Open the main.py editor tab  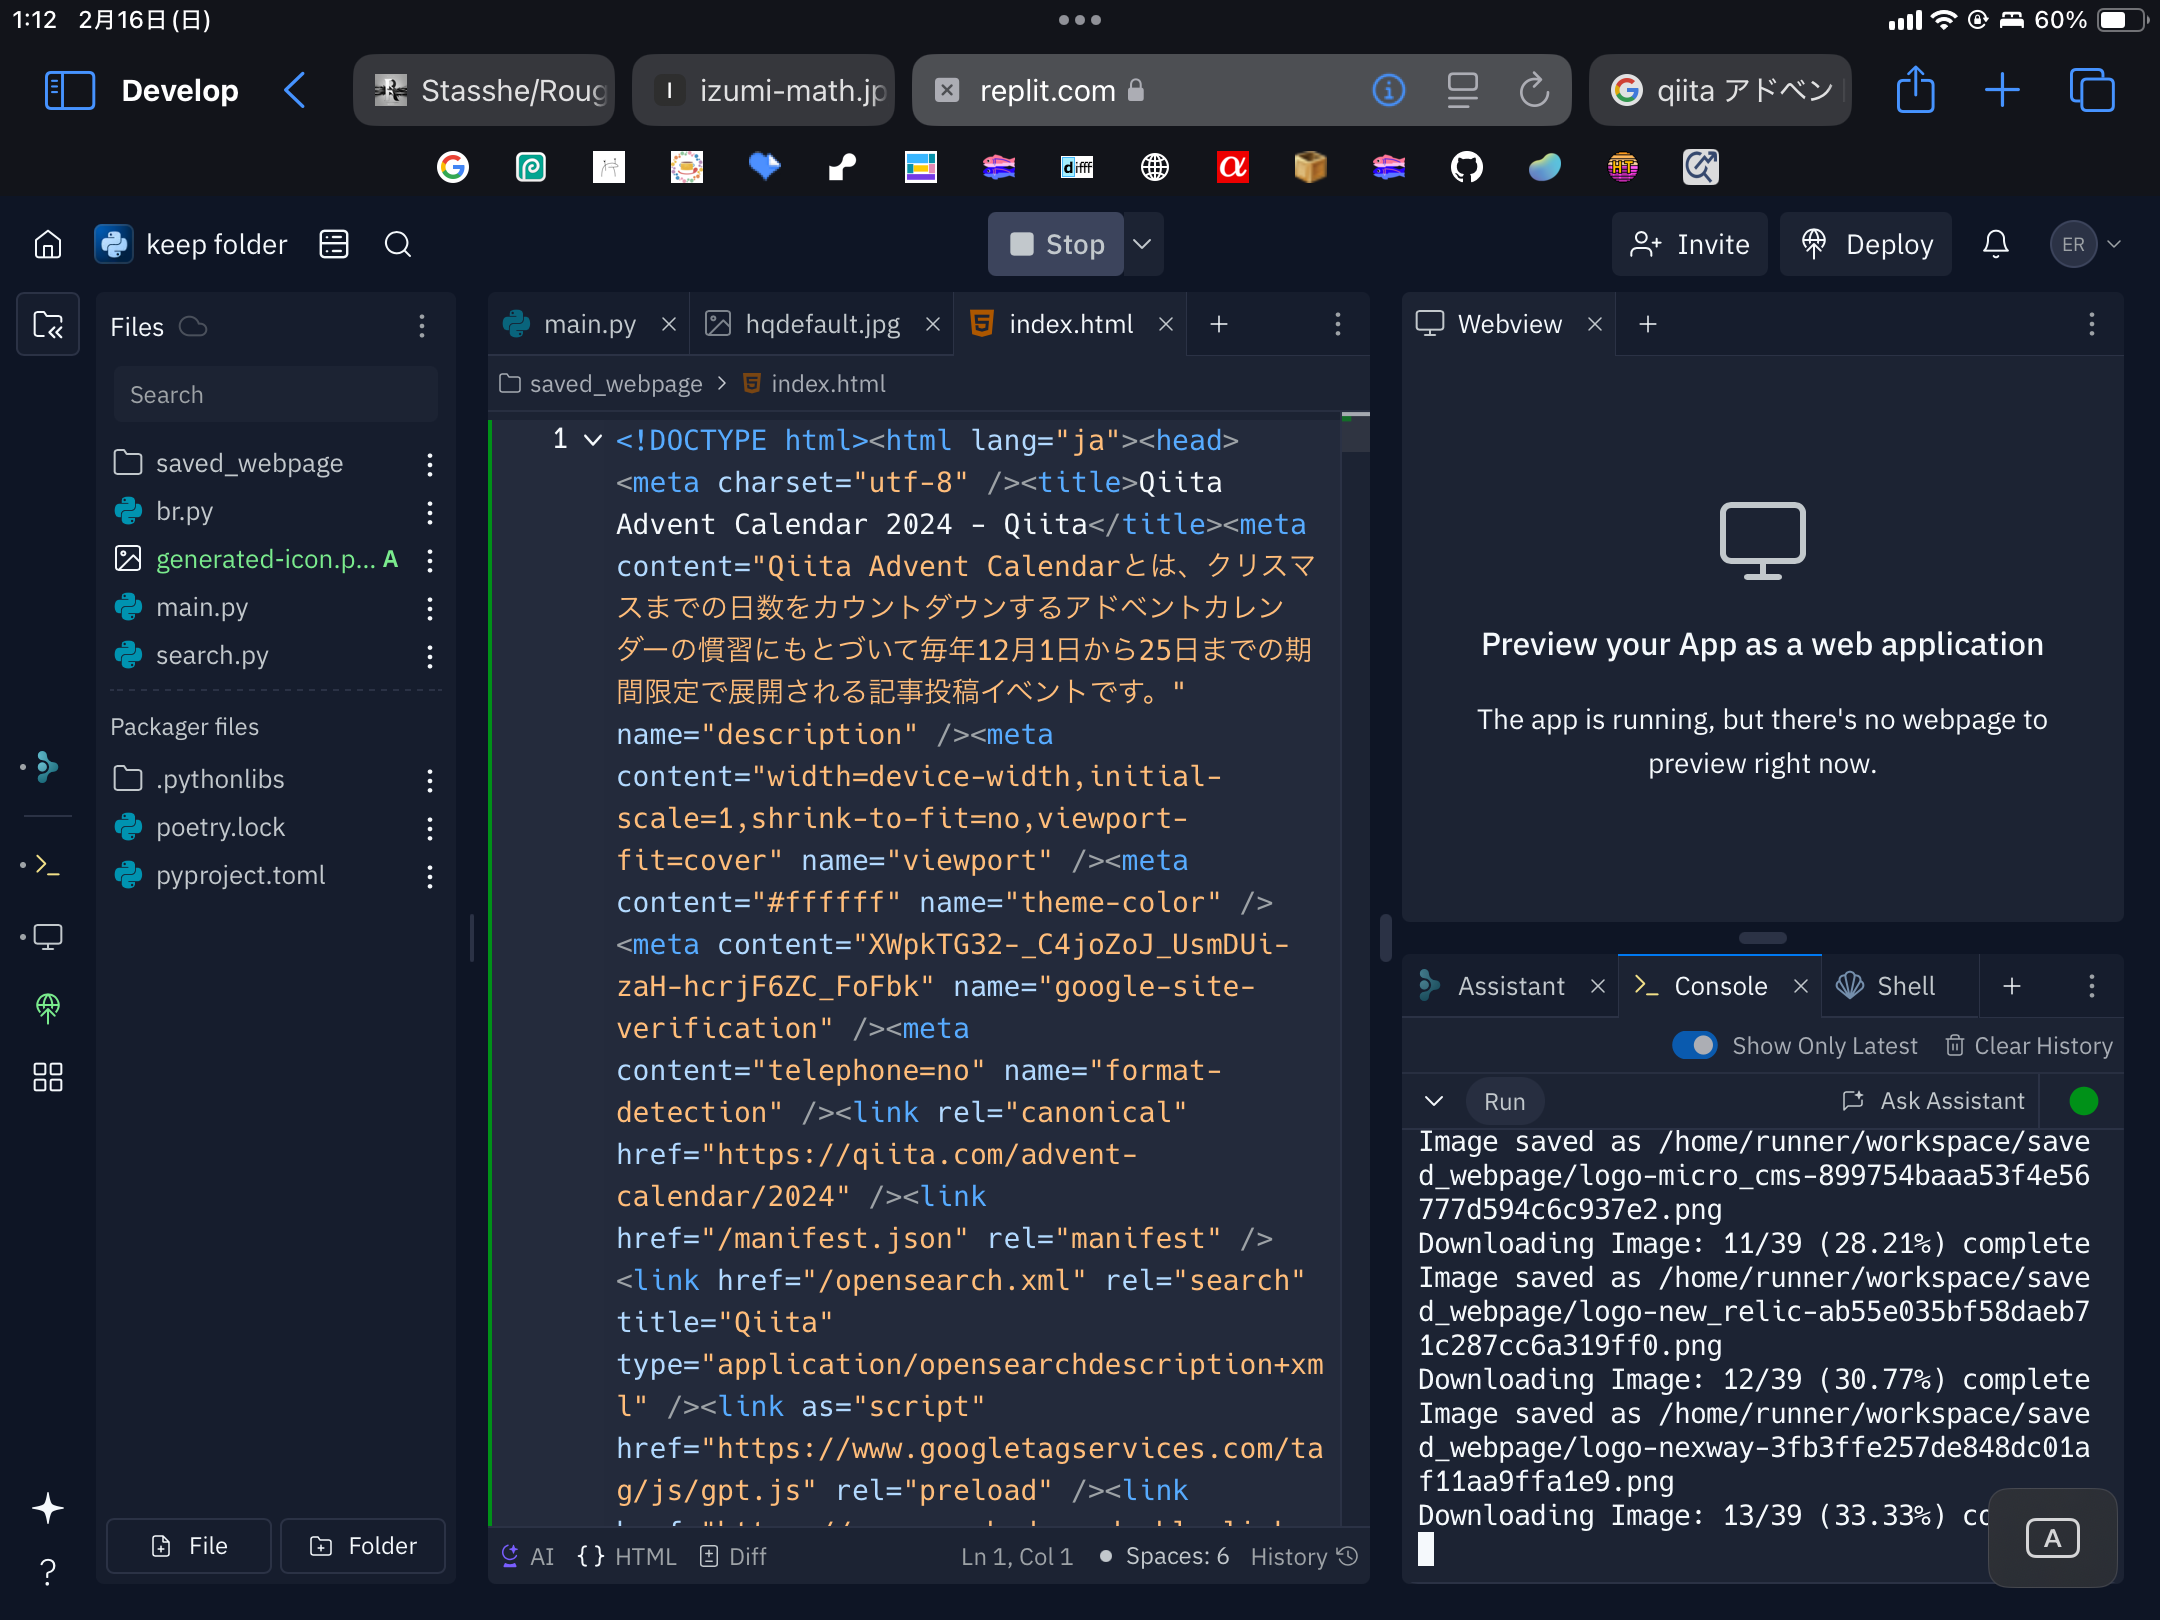pyautogui.click(x=590, y=324)
